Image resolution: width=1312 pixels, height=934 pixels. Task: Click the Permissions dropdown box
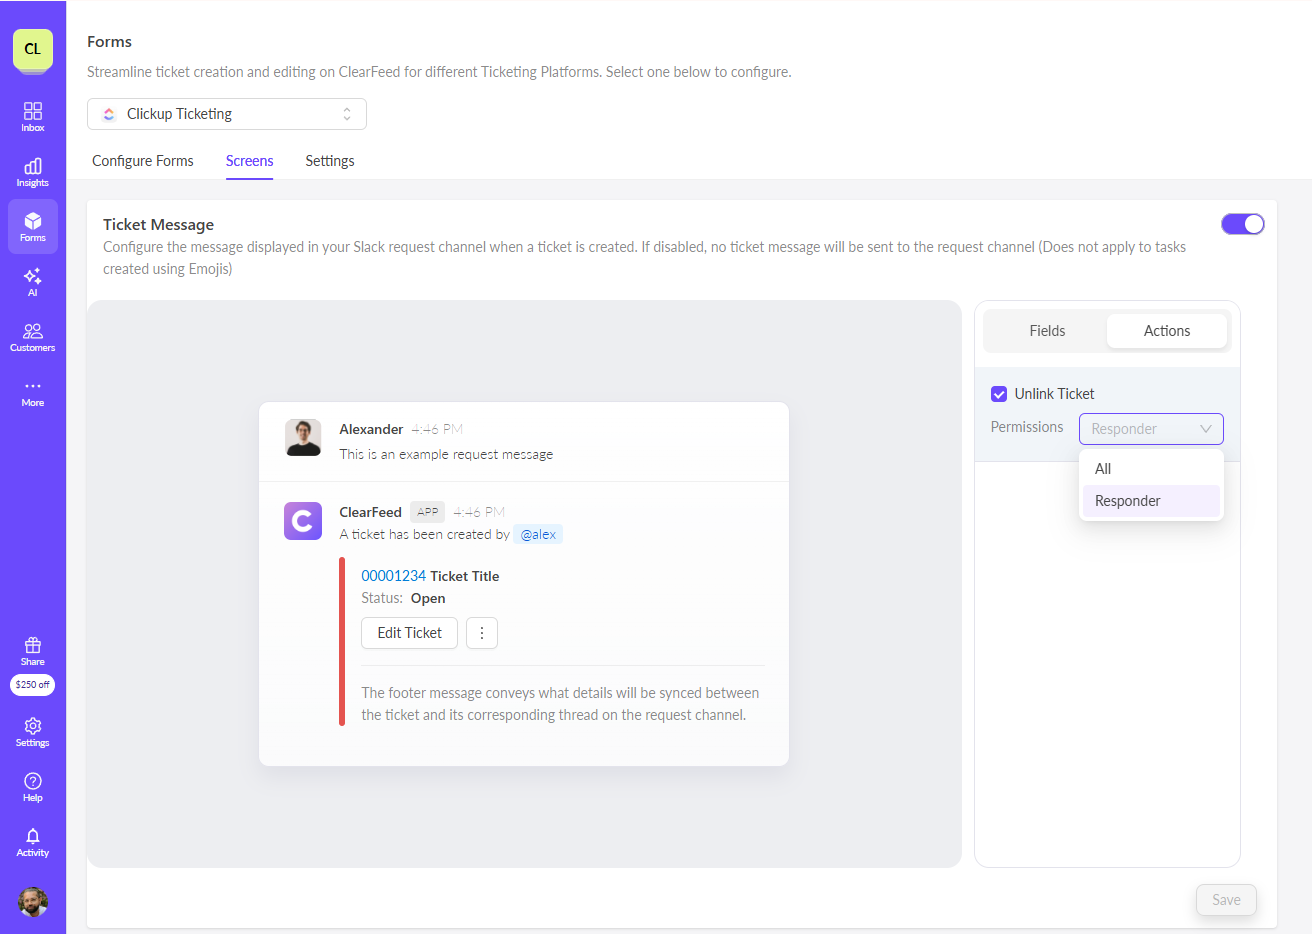[1150, 429]
